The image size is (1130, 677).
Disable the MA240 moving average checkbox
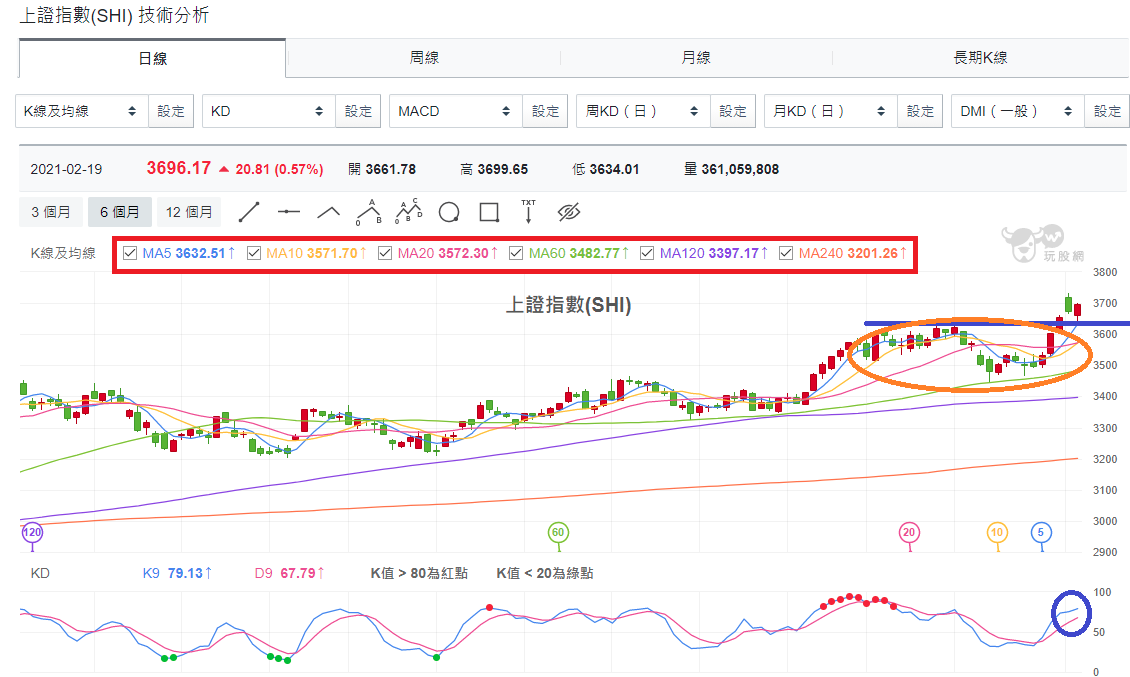pyautogui.click(x=786, y=253)
